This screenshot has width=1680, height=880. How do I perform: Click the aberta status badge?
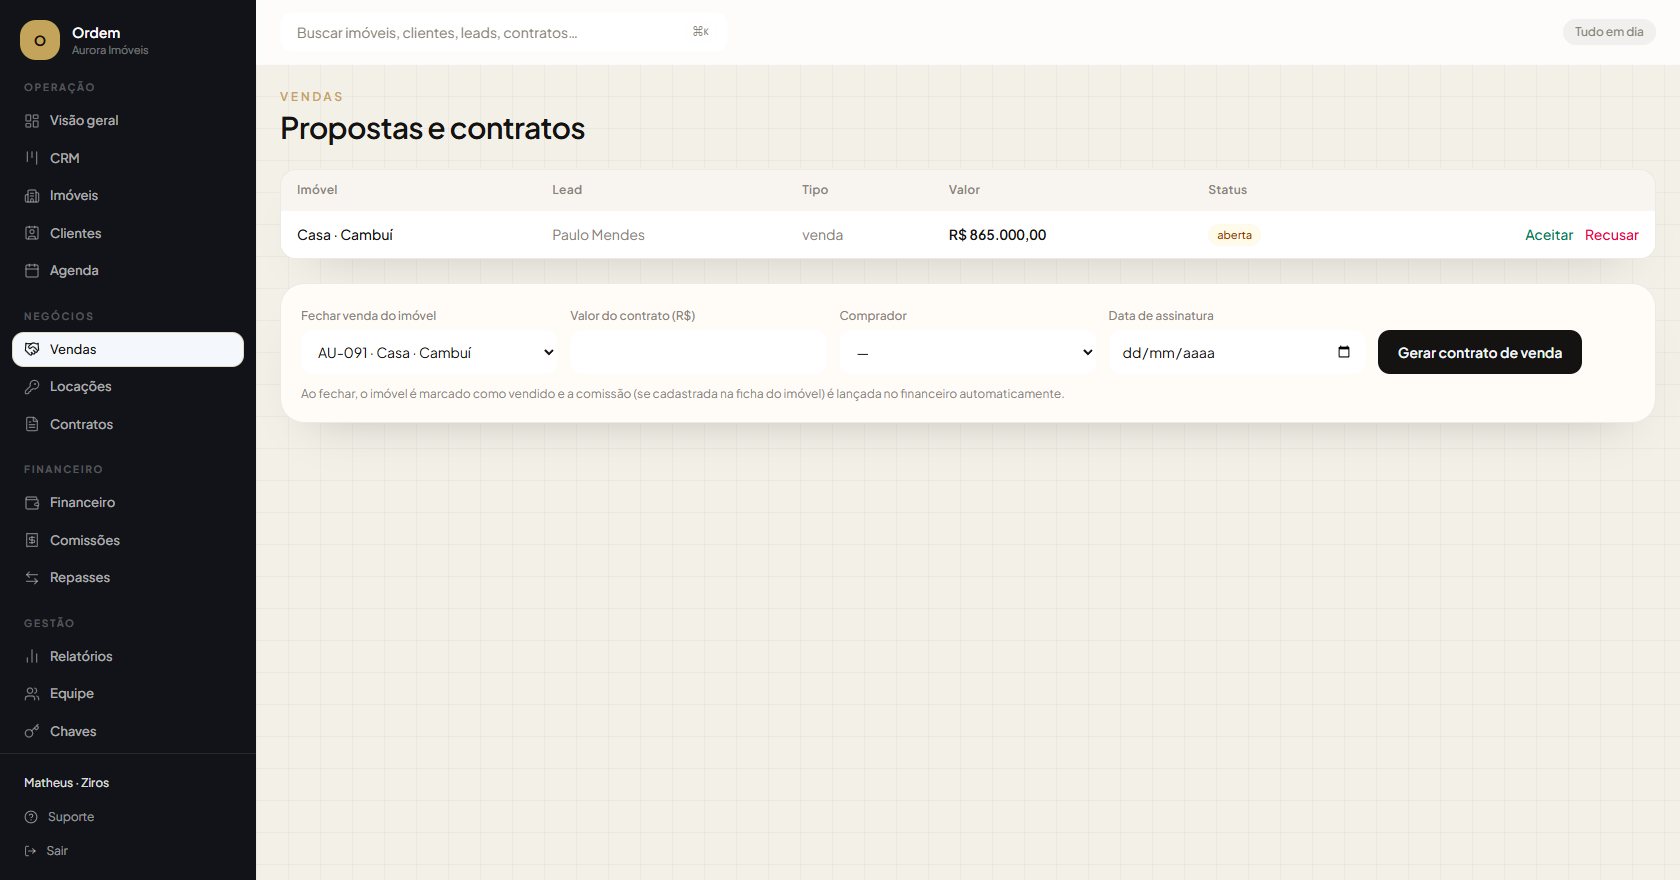1234,235
